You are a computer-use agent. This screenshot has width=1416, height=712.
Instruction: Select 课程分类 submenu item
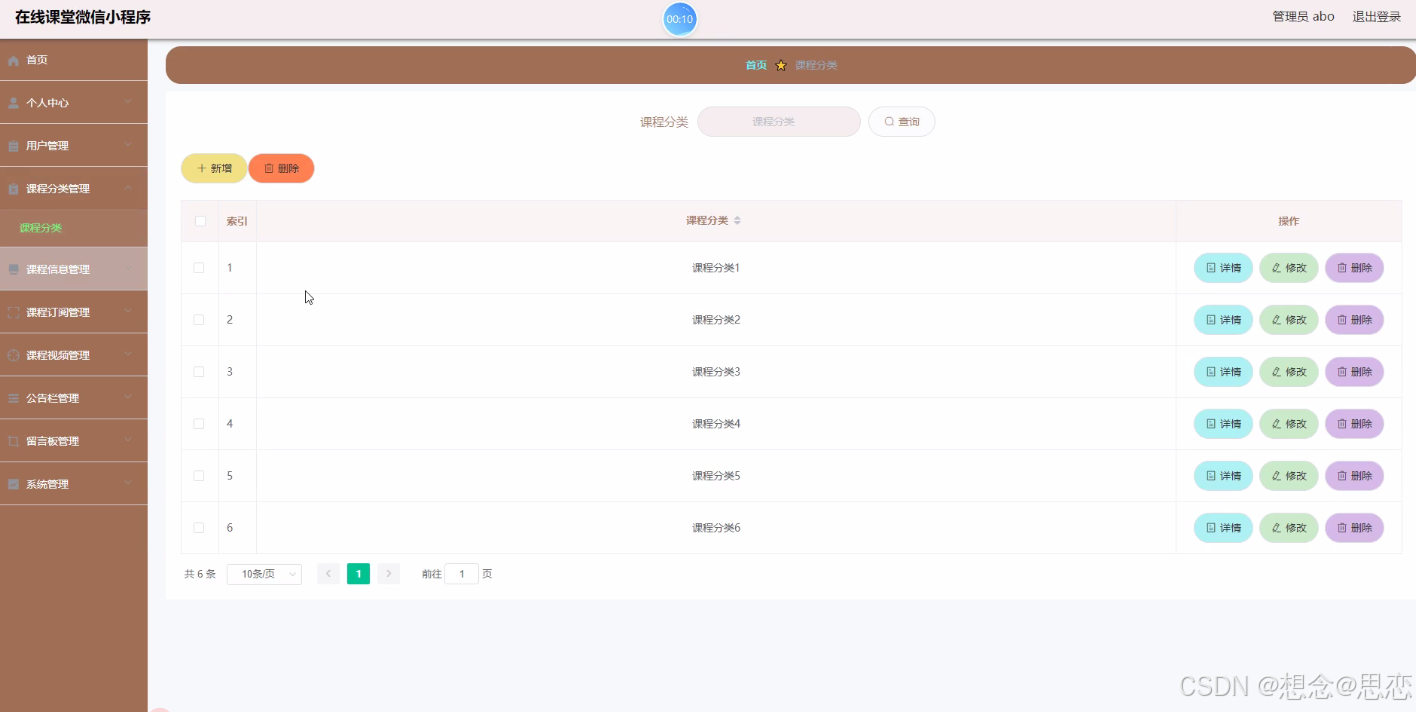click(74, 228)
